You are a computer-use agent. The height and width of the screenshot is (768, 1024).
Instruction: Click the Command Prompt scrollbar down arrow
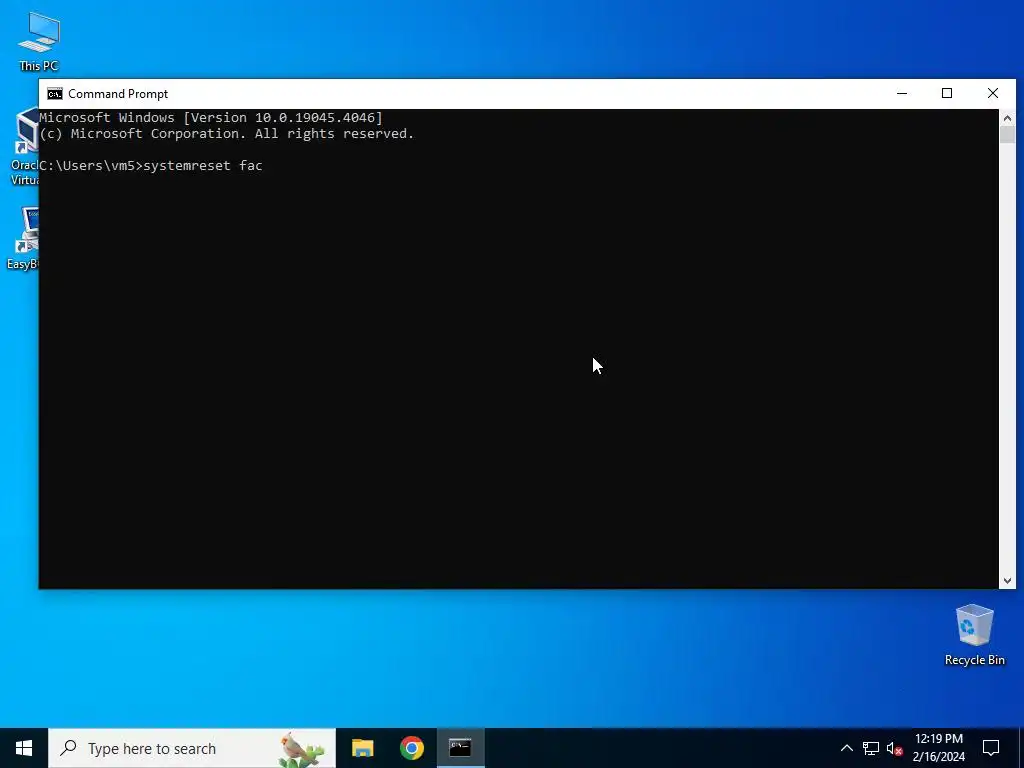(1007, 580)
